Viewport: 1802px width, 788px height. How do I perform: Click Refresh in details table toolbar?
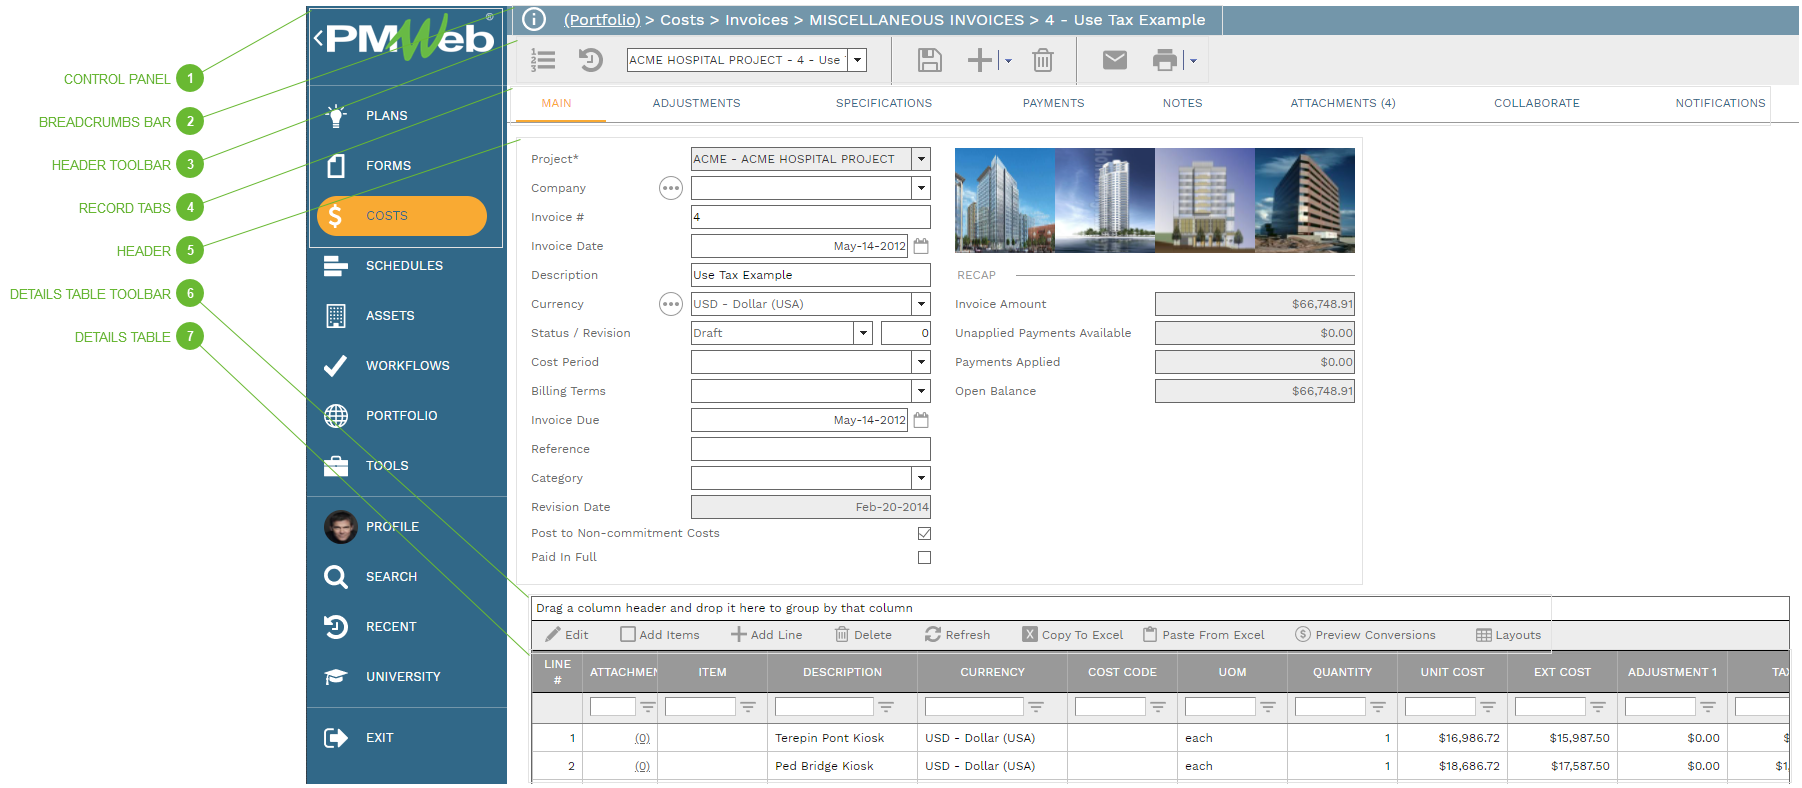coord(958,635)
